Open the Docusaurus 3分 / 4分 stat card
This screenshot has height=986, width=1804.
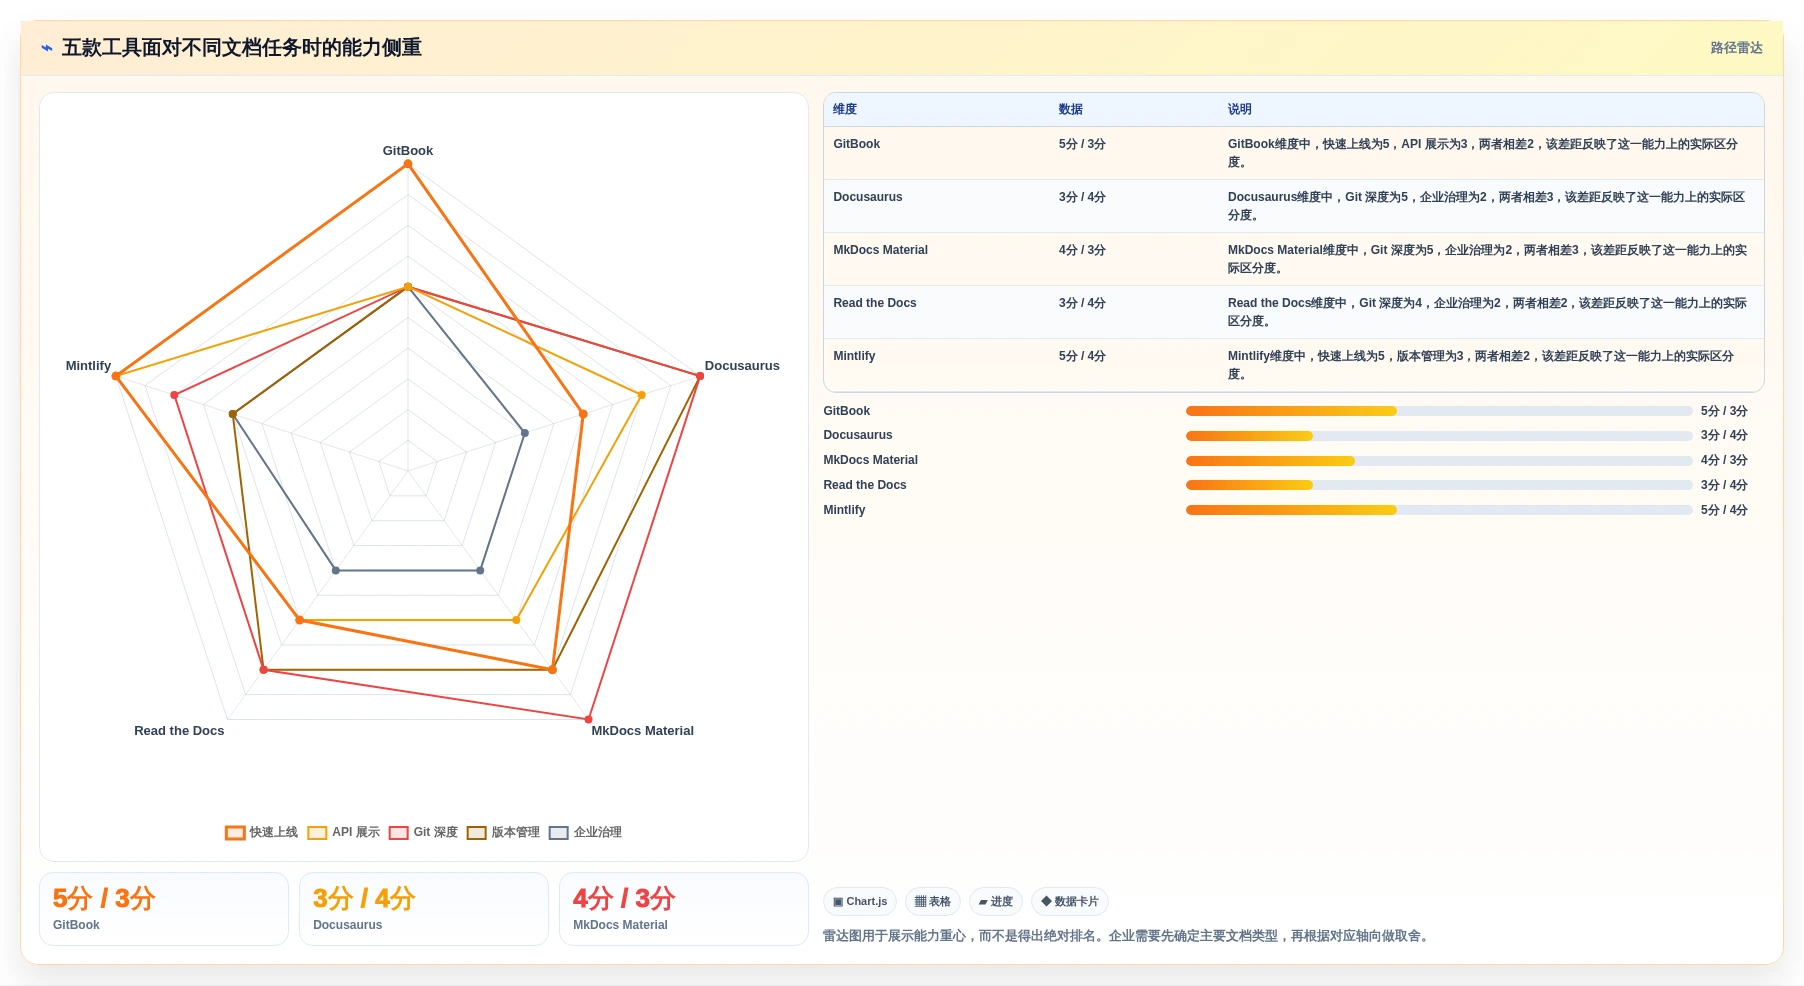pyautogui.click(x=424, y=909)
